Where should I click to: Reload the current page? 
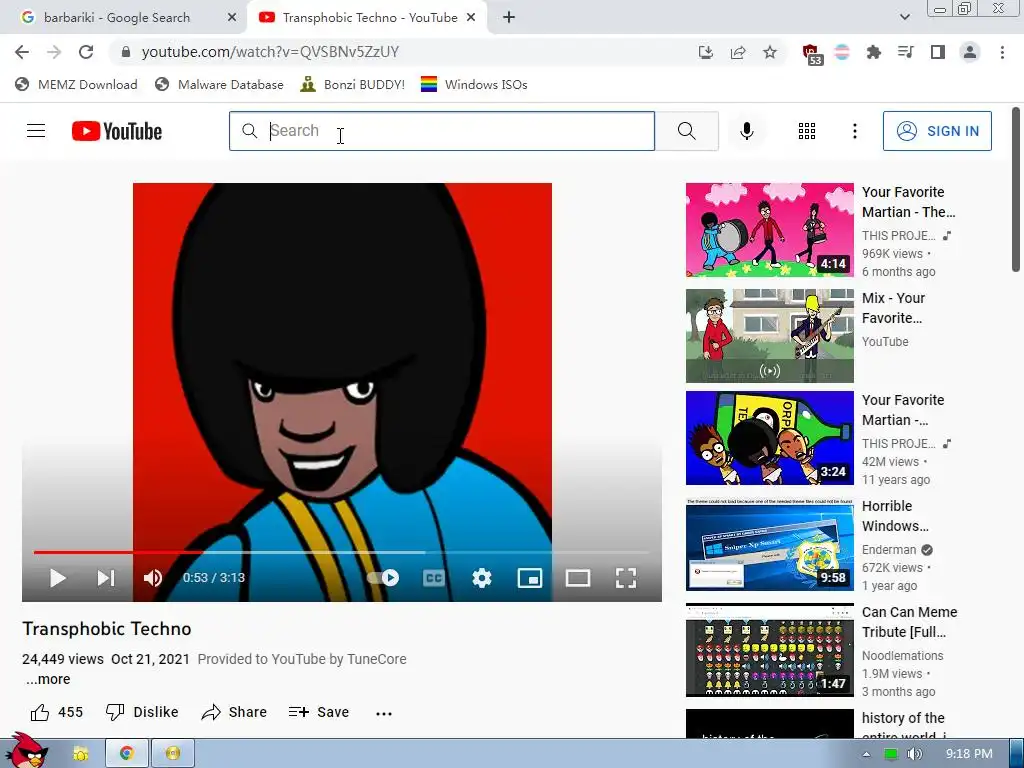coord(86,52)
